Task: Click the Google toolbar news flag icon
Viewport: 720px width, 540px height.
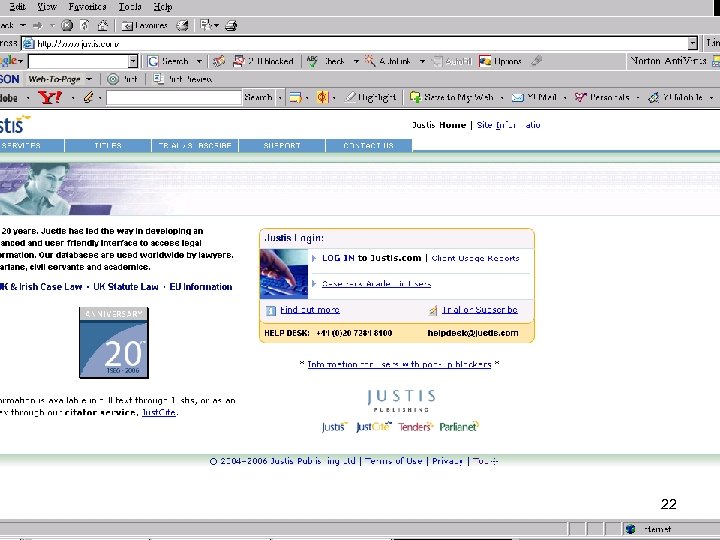Action: click(x=219, y=61)
